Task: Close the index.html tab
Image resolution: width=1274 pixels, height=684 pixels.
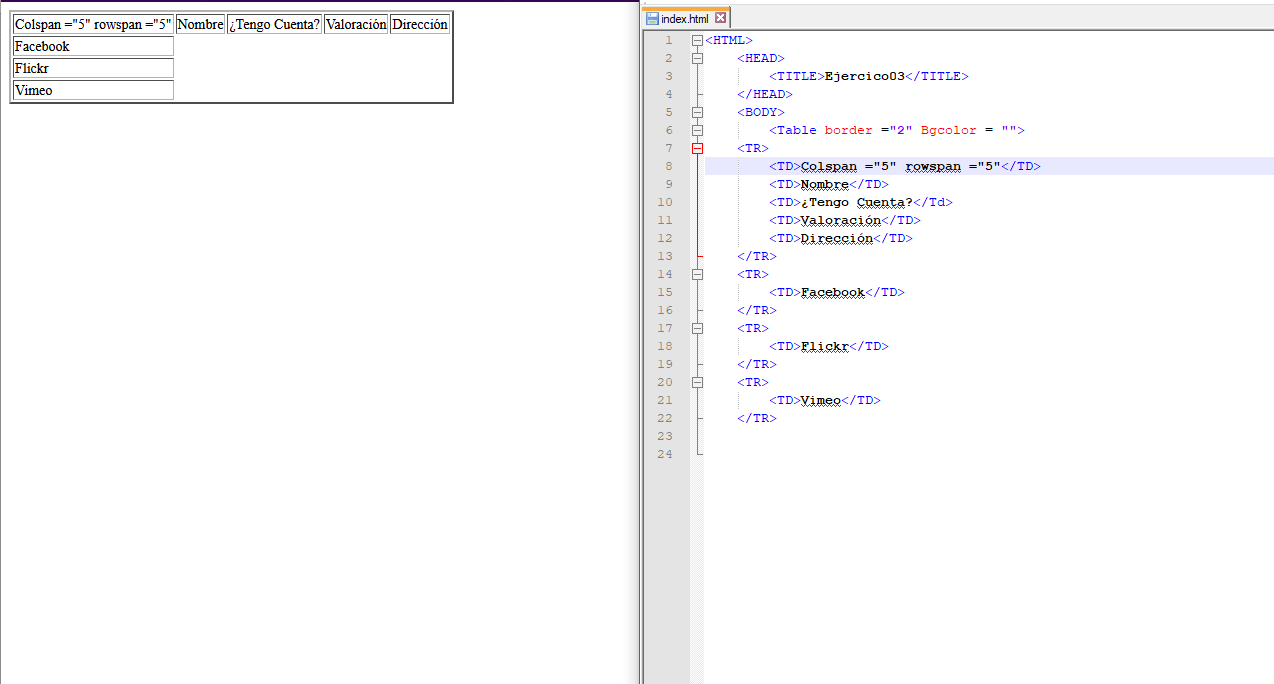Action: click(720, 19)
